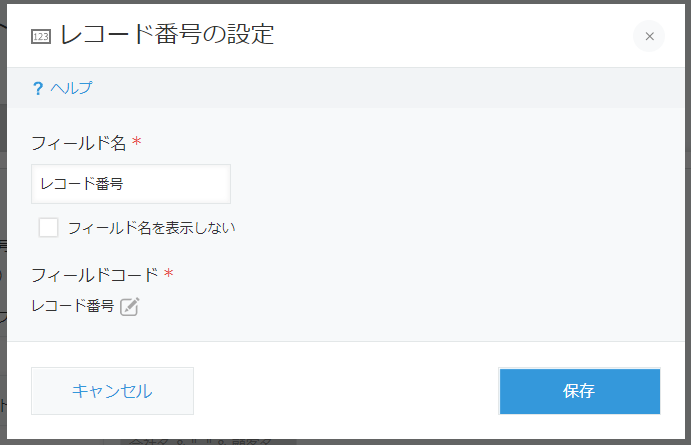Click the フィールドコード label heading
The image size is (691, 445).
point(95,274)
